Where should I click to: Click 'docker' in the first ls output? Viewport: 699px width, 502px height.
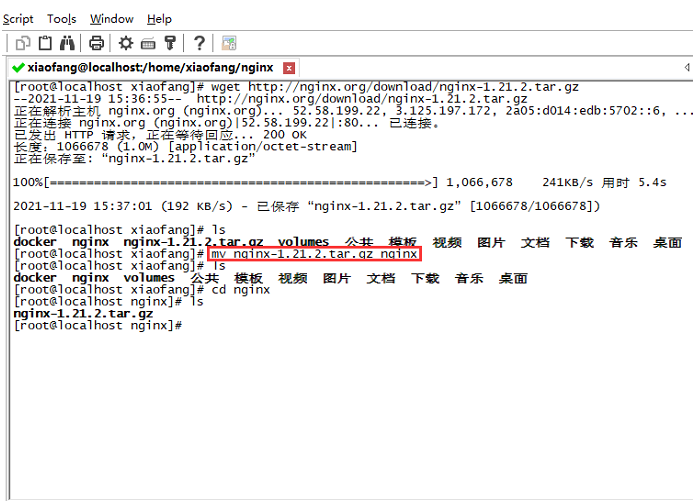[x=35, y=242]
